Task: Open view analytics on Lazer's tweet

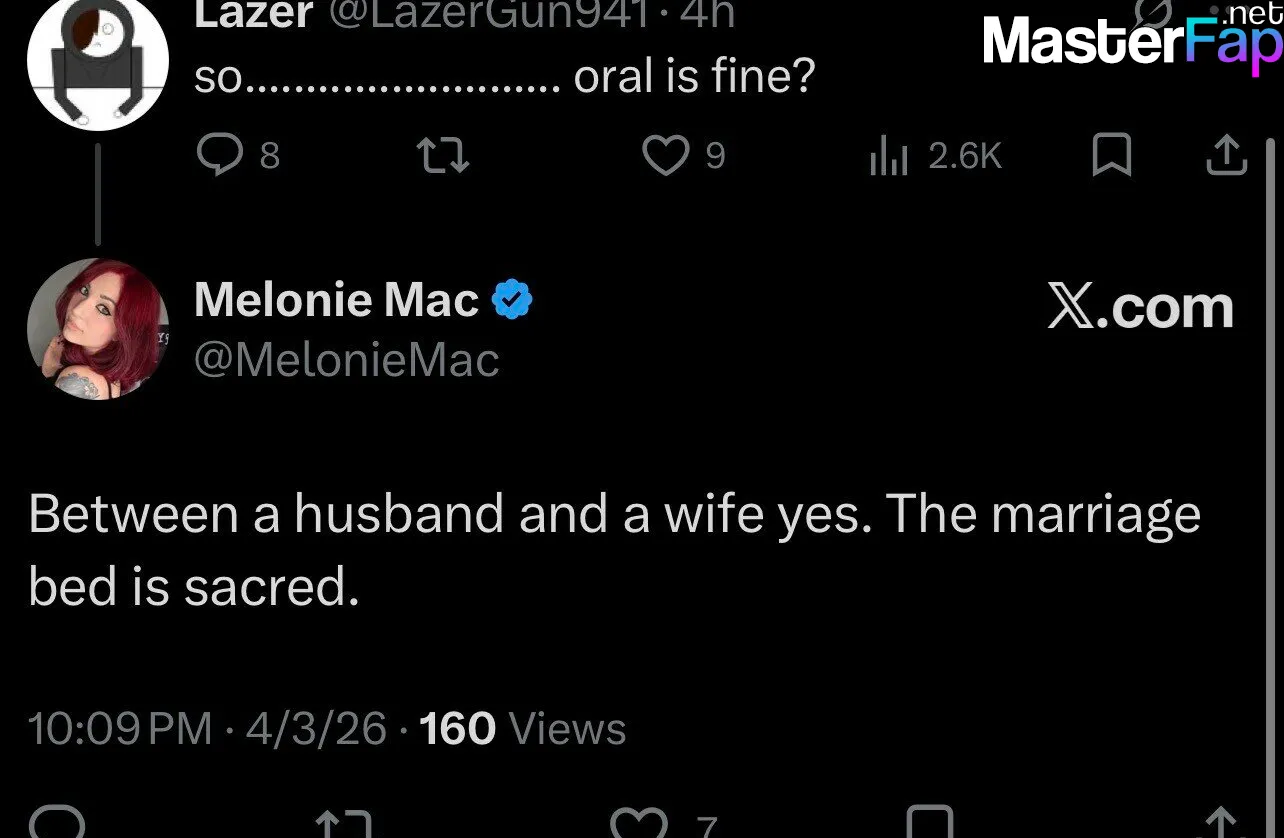Action: coord(888,157)
